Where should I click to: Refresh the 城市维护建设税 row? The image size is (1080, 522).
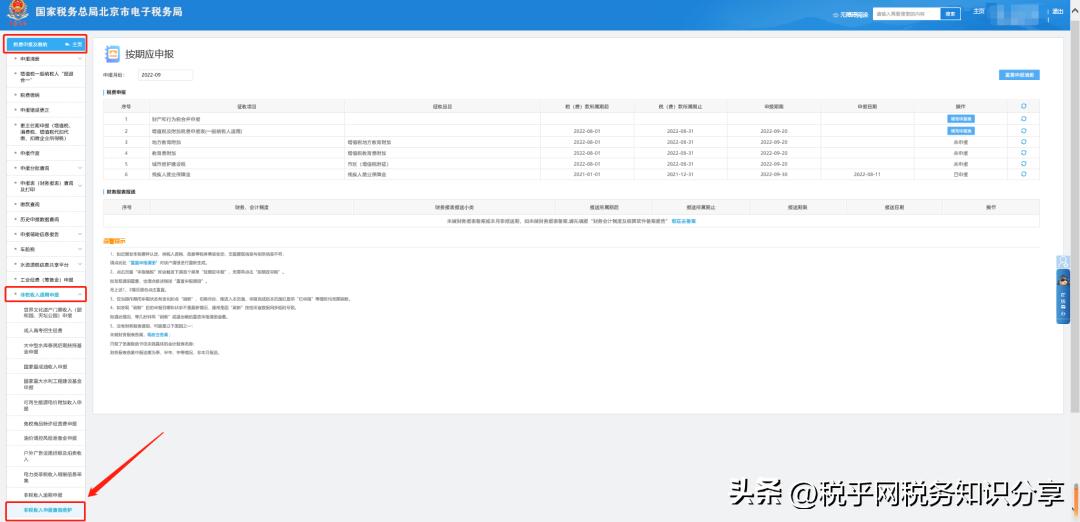click(1024, 163)
